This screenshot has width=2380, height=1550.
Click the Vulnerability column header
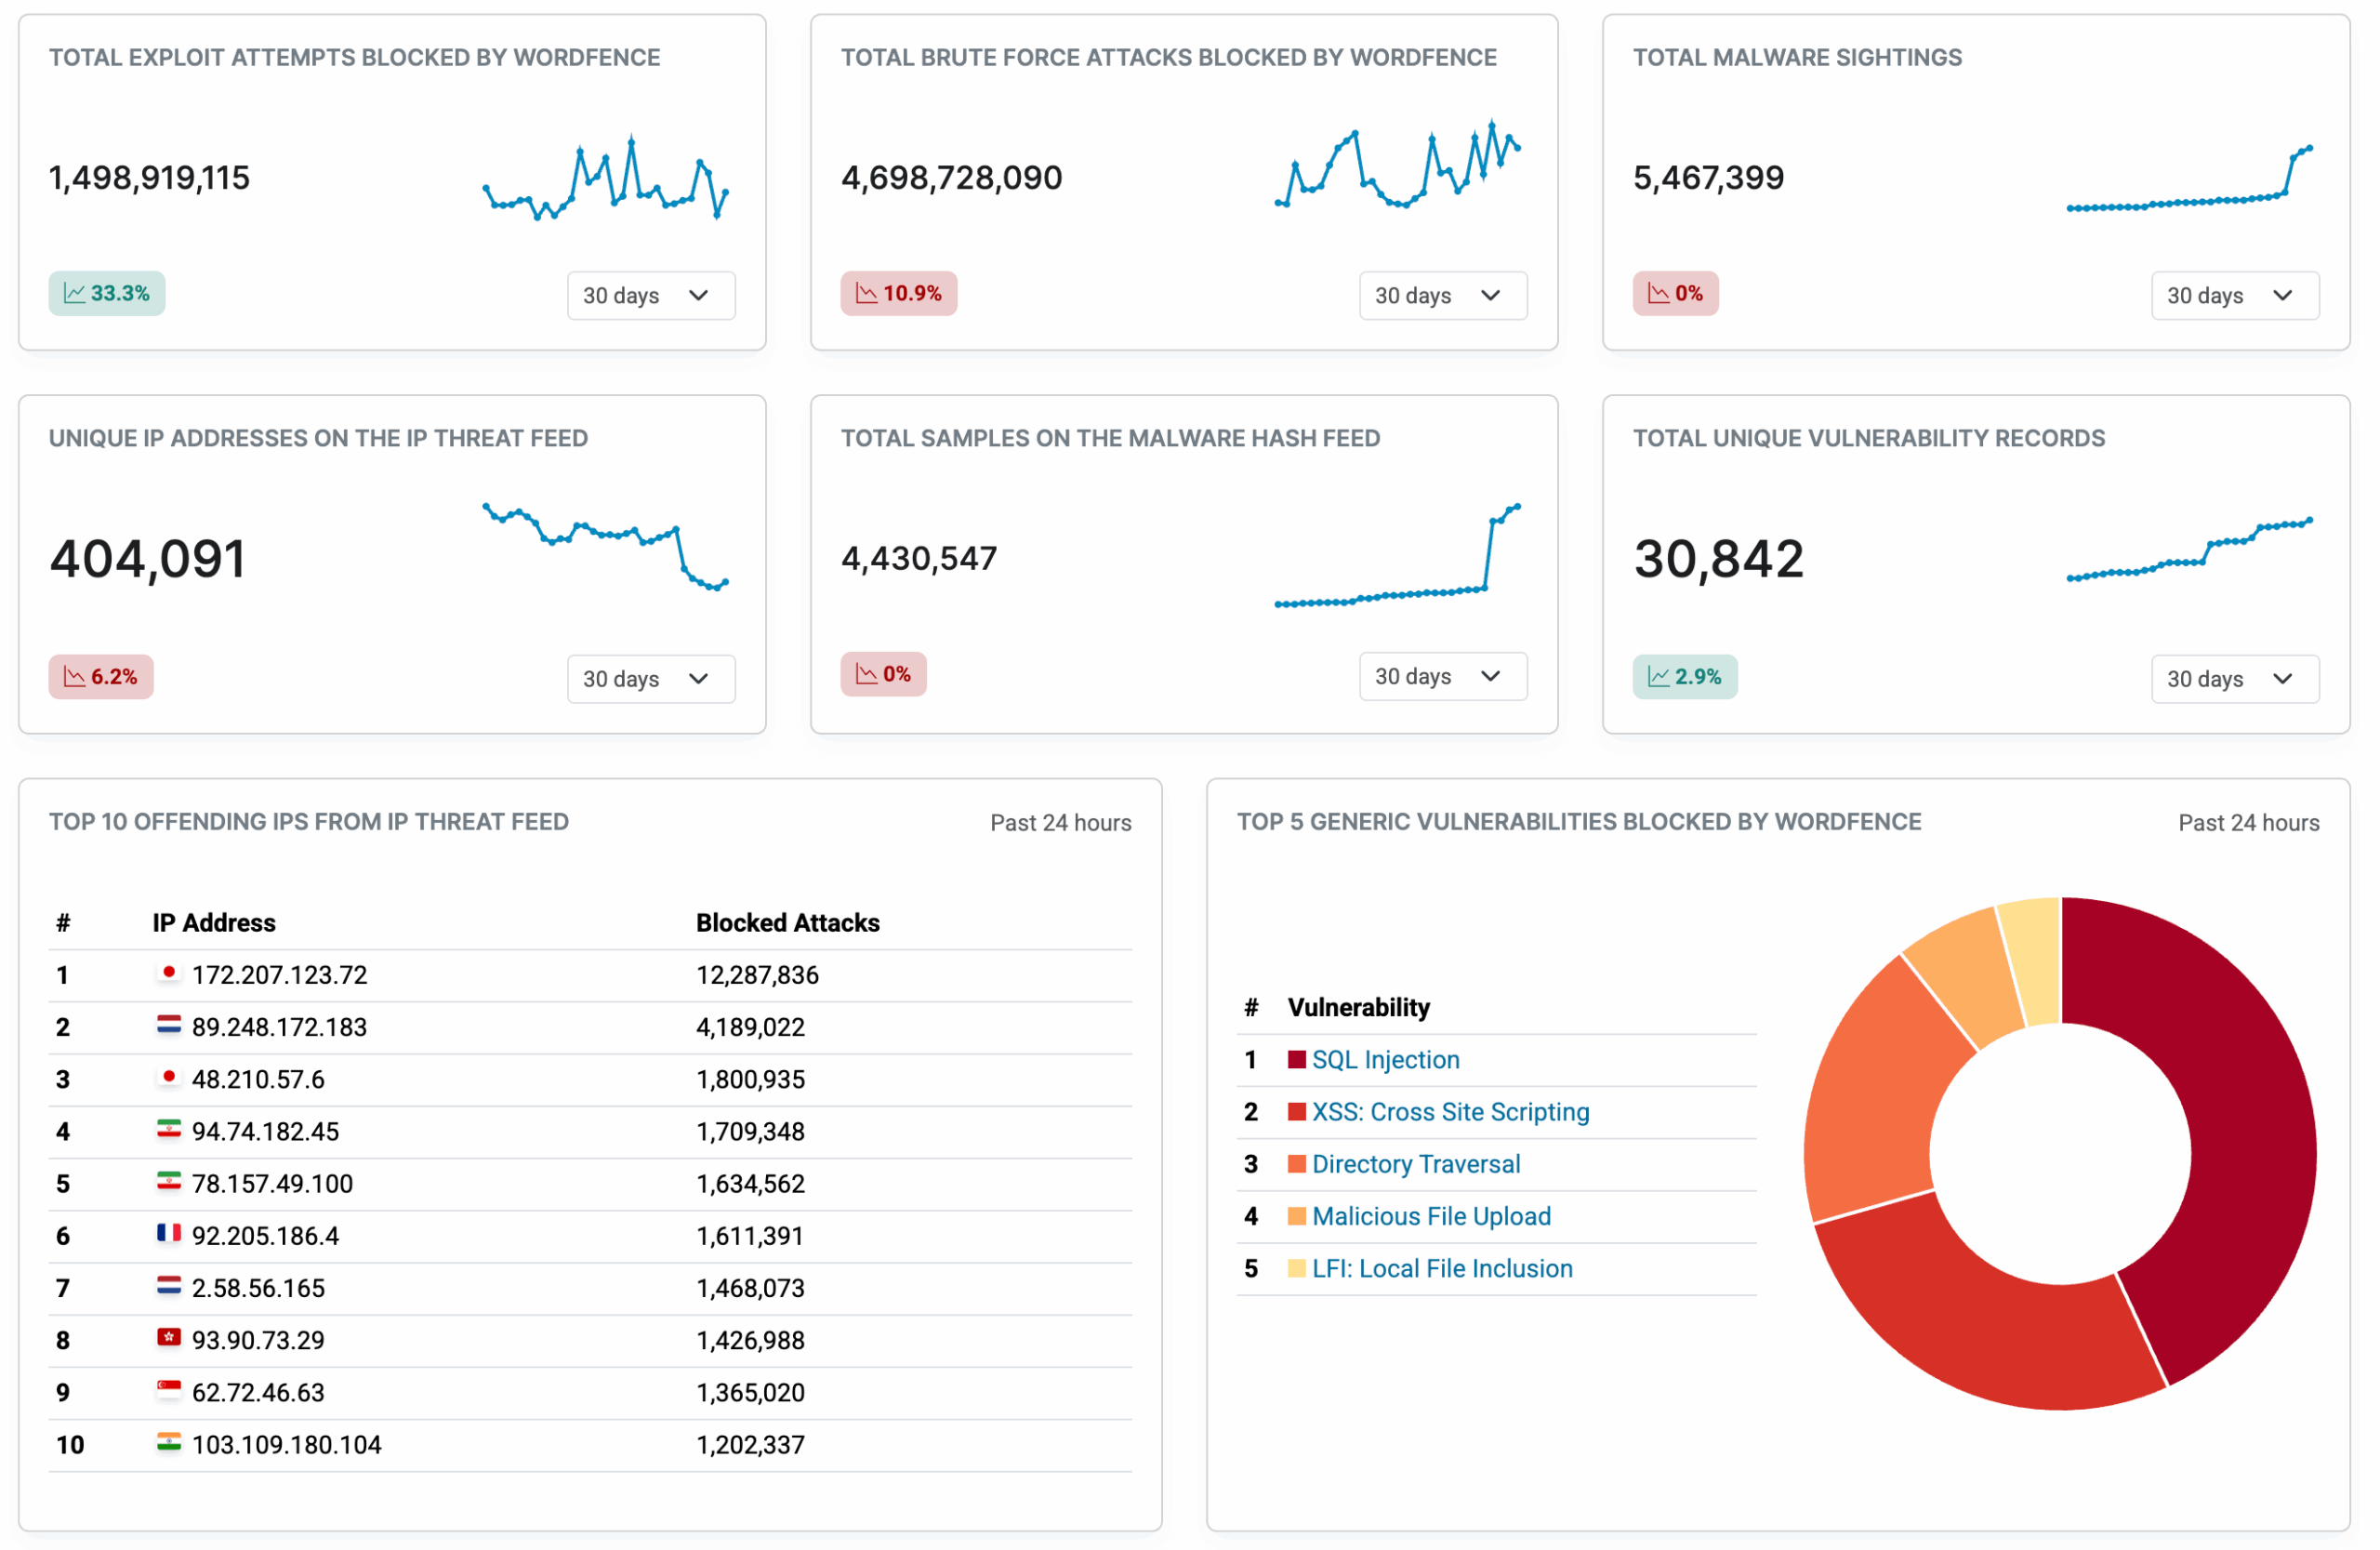1359,1007
